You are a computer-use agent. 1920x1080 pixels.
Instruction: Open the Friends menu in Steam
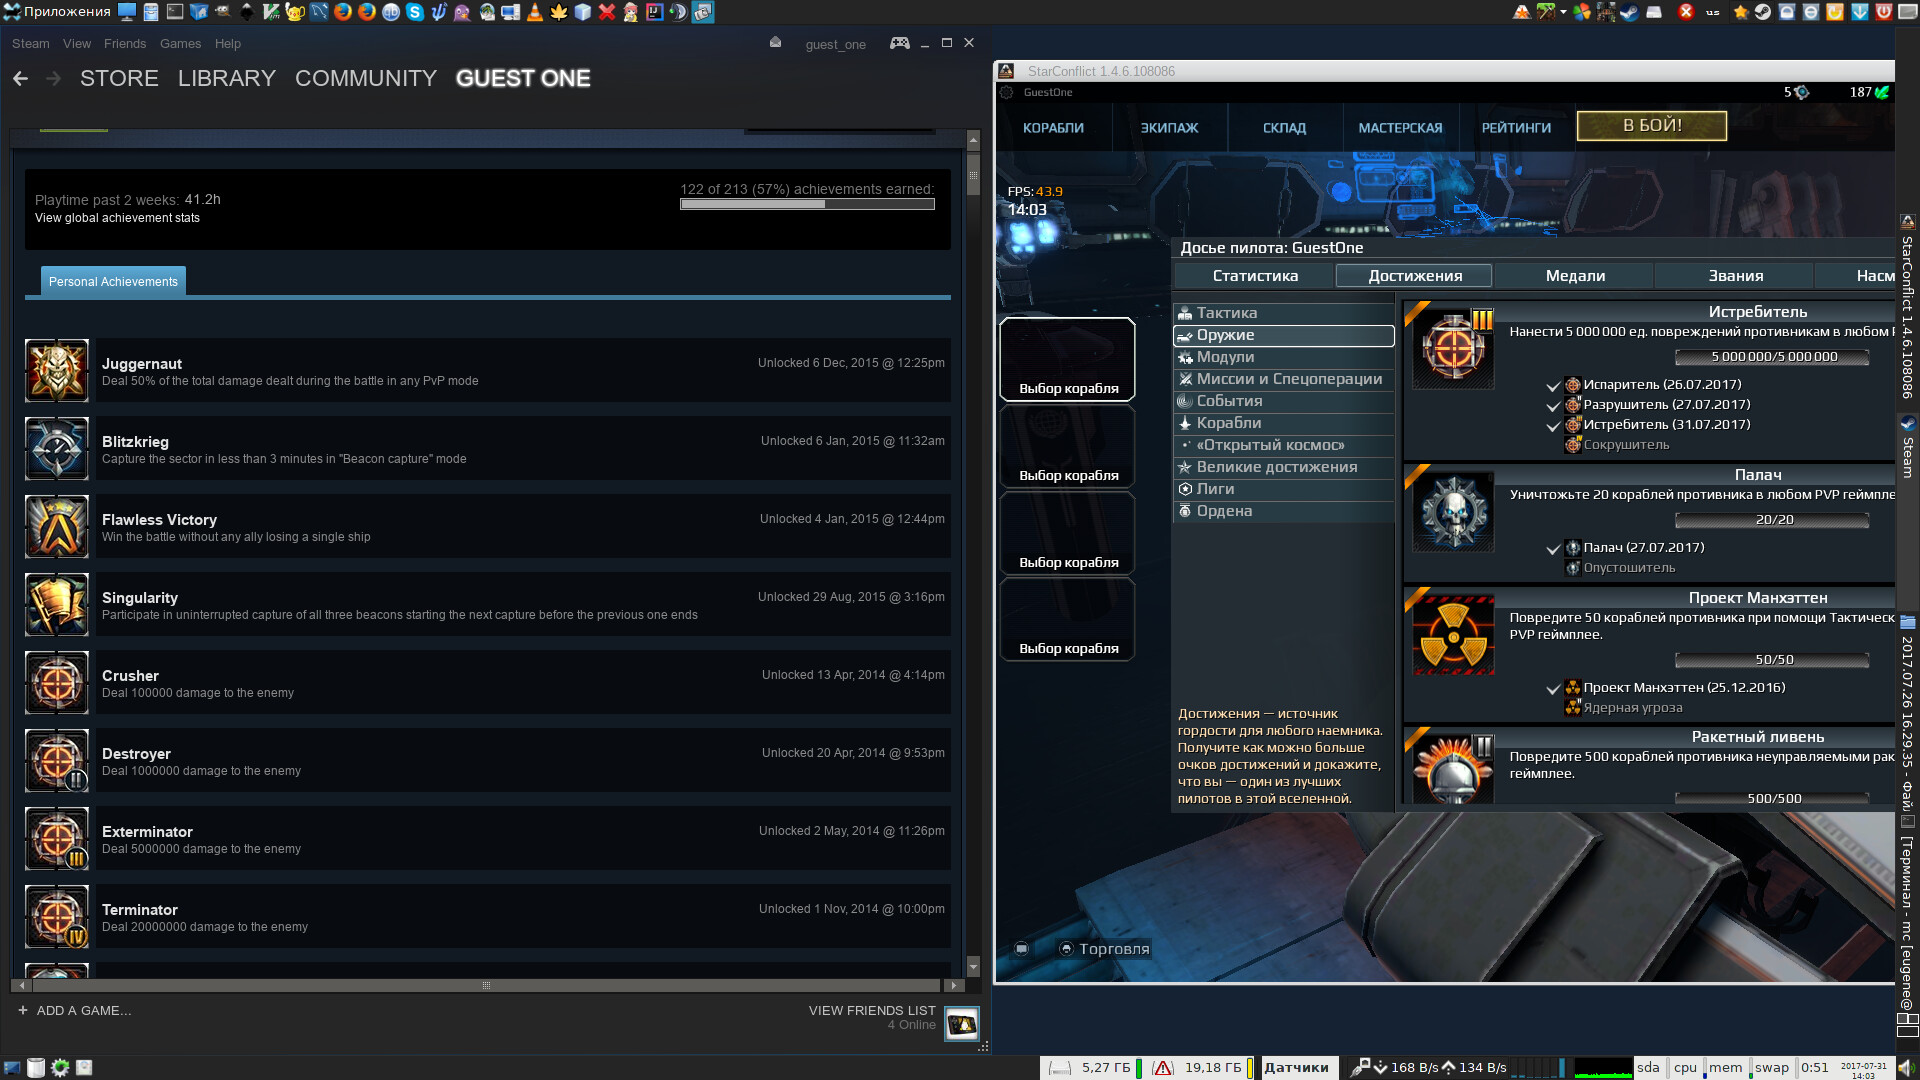click(125, 44)
